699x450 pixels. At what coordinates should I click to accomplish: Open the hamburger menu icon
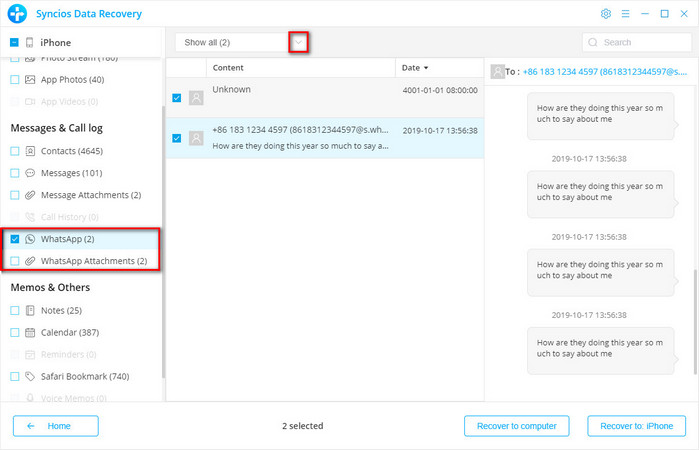625,14
